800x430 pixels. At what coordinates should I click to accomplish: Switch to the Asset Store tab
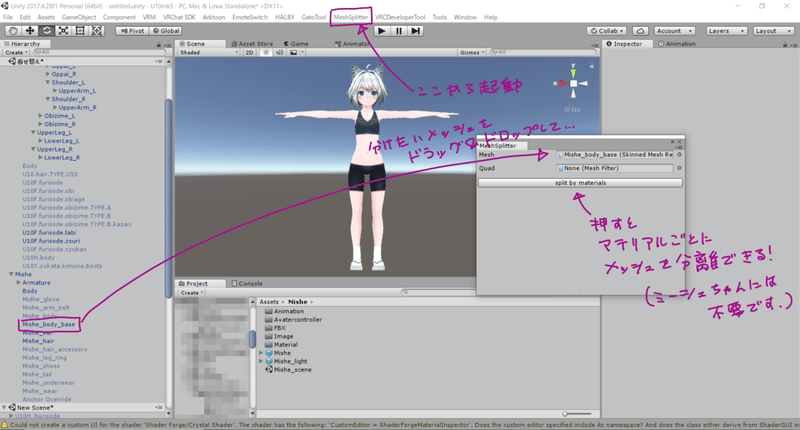pyautogui.click(x=252, y=44)
